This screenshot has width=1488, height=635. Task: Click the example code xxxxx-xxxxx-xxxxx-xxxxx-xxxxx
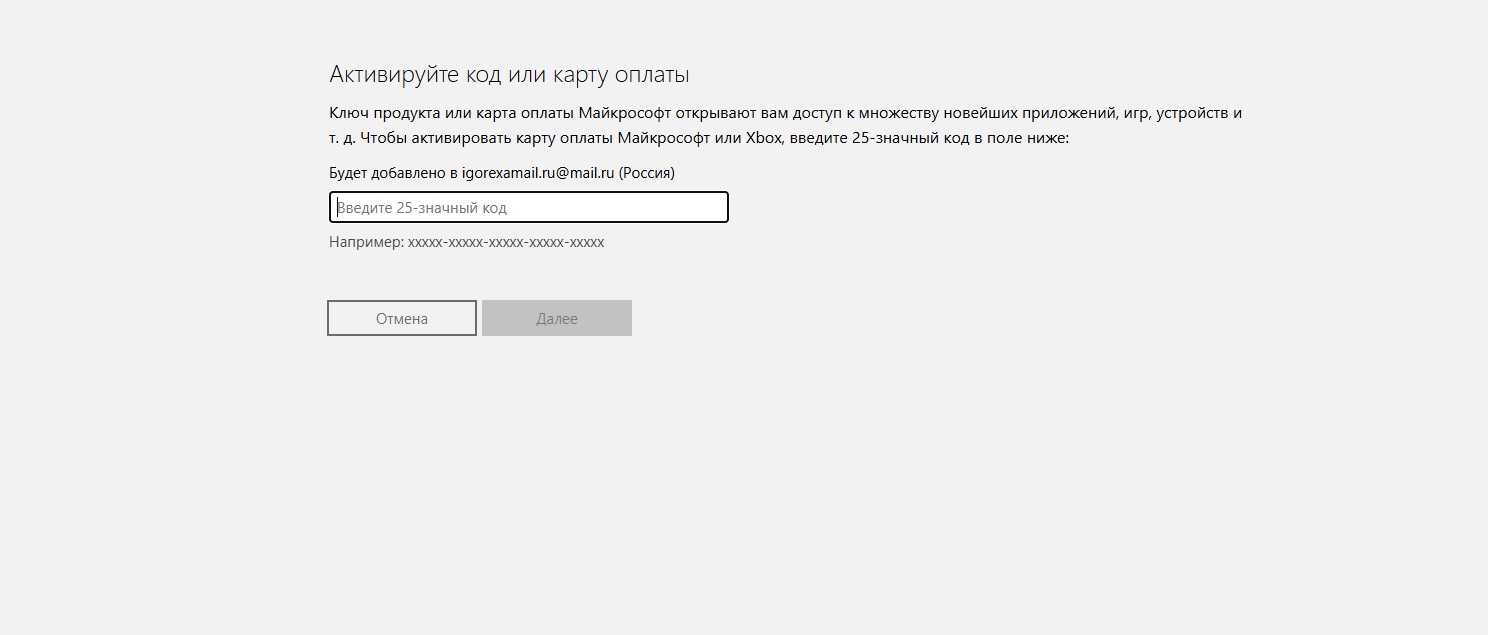(506, 242)
